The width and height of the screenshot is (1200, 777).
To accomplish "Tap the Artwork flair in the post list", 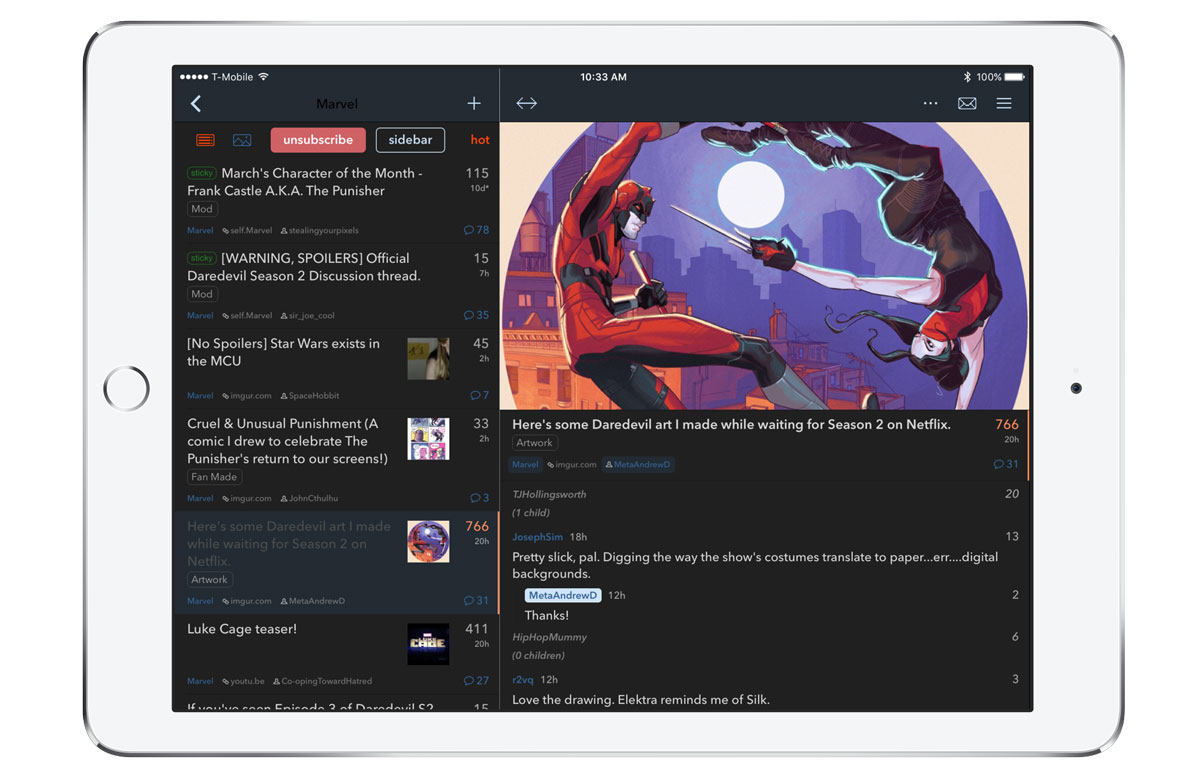I will pyautogui.click(x=210, y=580).
